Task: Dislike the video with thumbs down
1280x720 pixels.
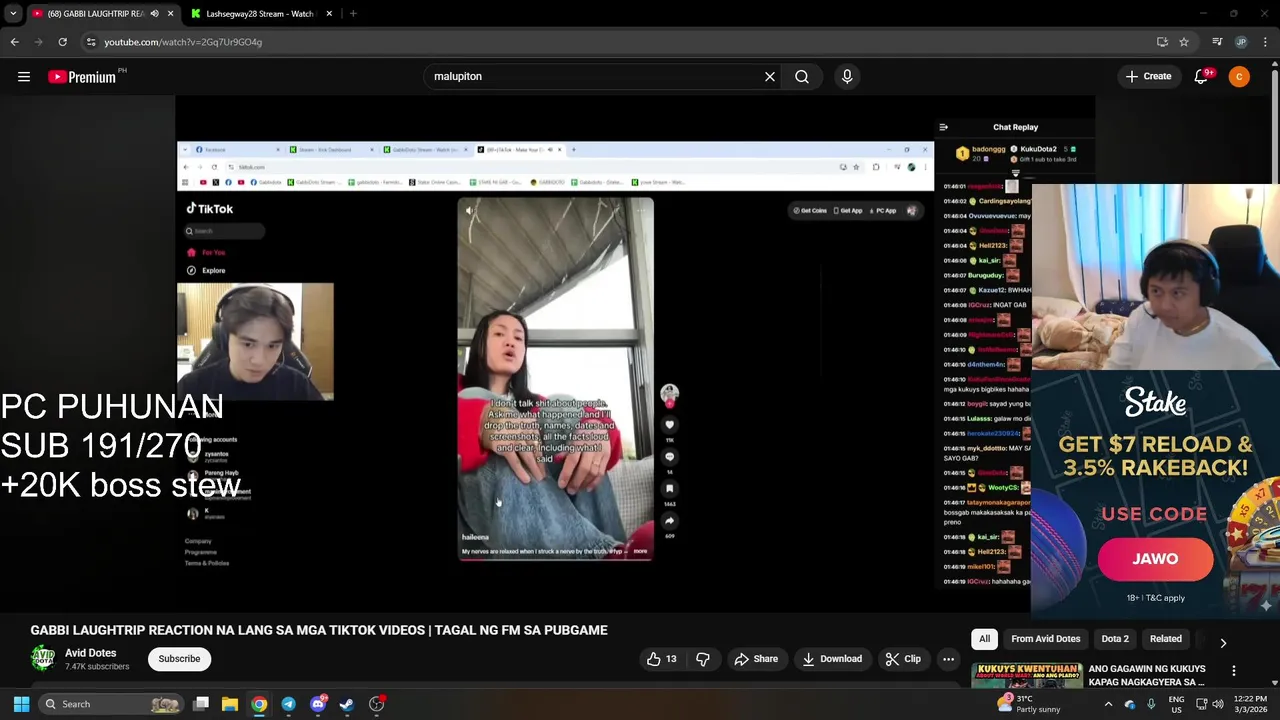Action: [703, 659]
